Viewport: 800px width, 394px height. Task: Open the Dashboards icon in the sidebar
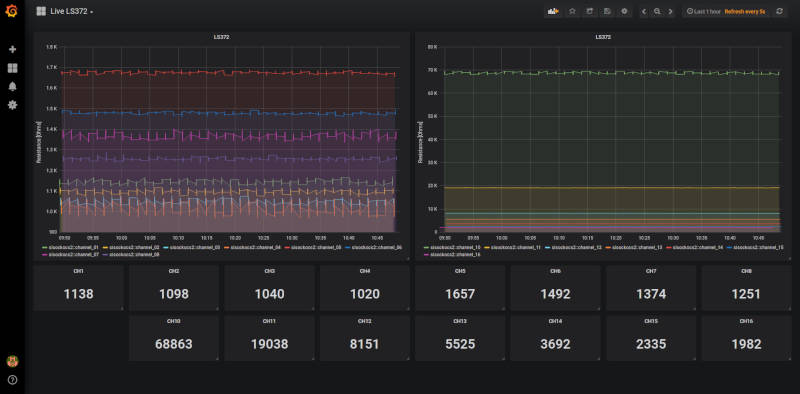(x=13, y=68)
